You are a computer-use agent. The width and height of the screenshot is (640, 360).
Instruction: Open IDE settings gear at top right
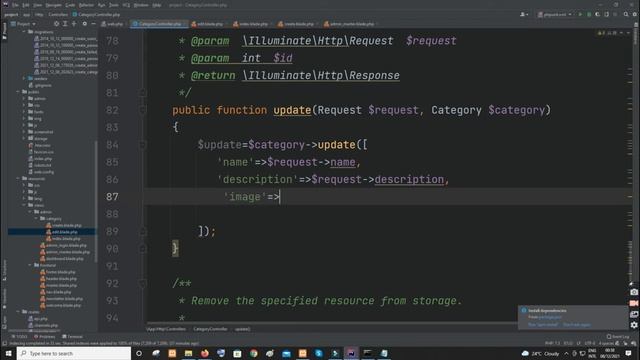point(634,14)
